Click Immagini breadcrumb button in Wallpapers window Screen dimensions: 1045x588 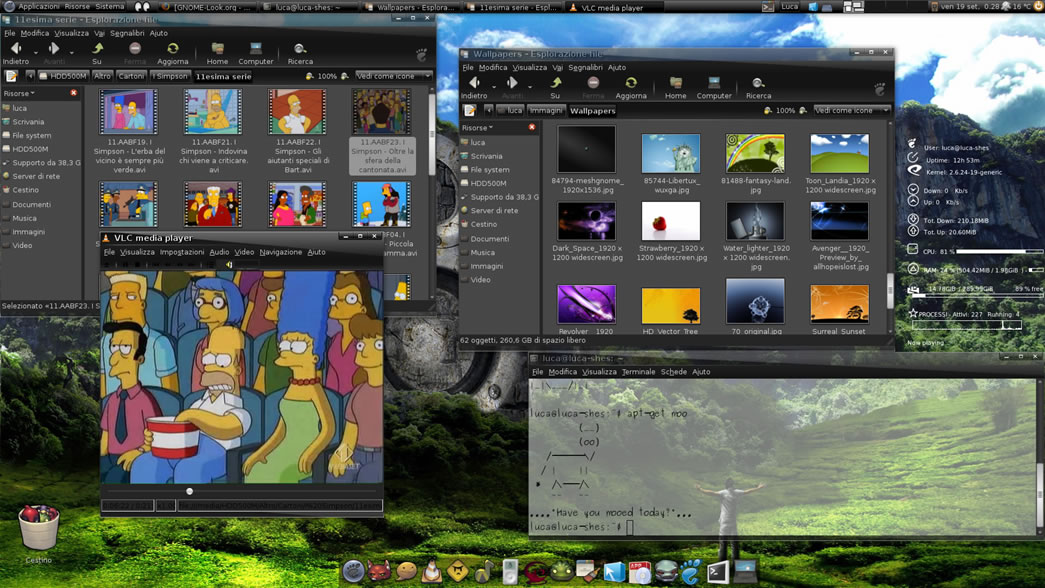(x=546, y=111)
